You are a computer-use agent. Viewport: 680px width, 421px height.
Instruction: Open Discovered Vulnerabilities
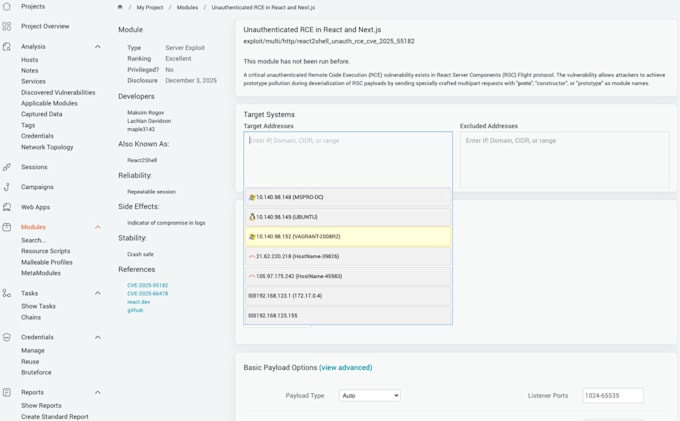click(x=58, y=92)
